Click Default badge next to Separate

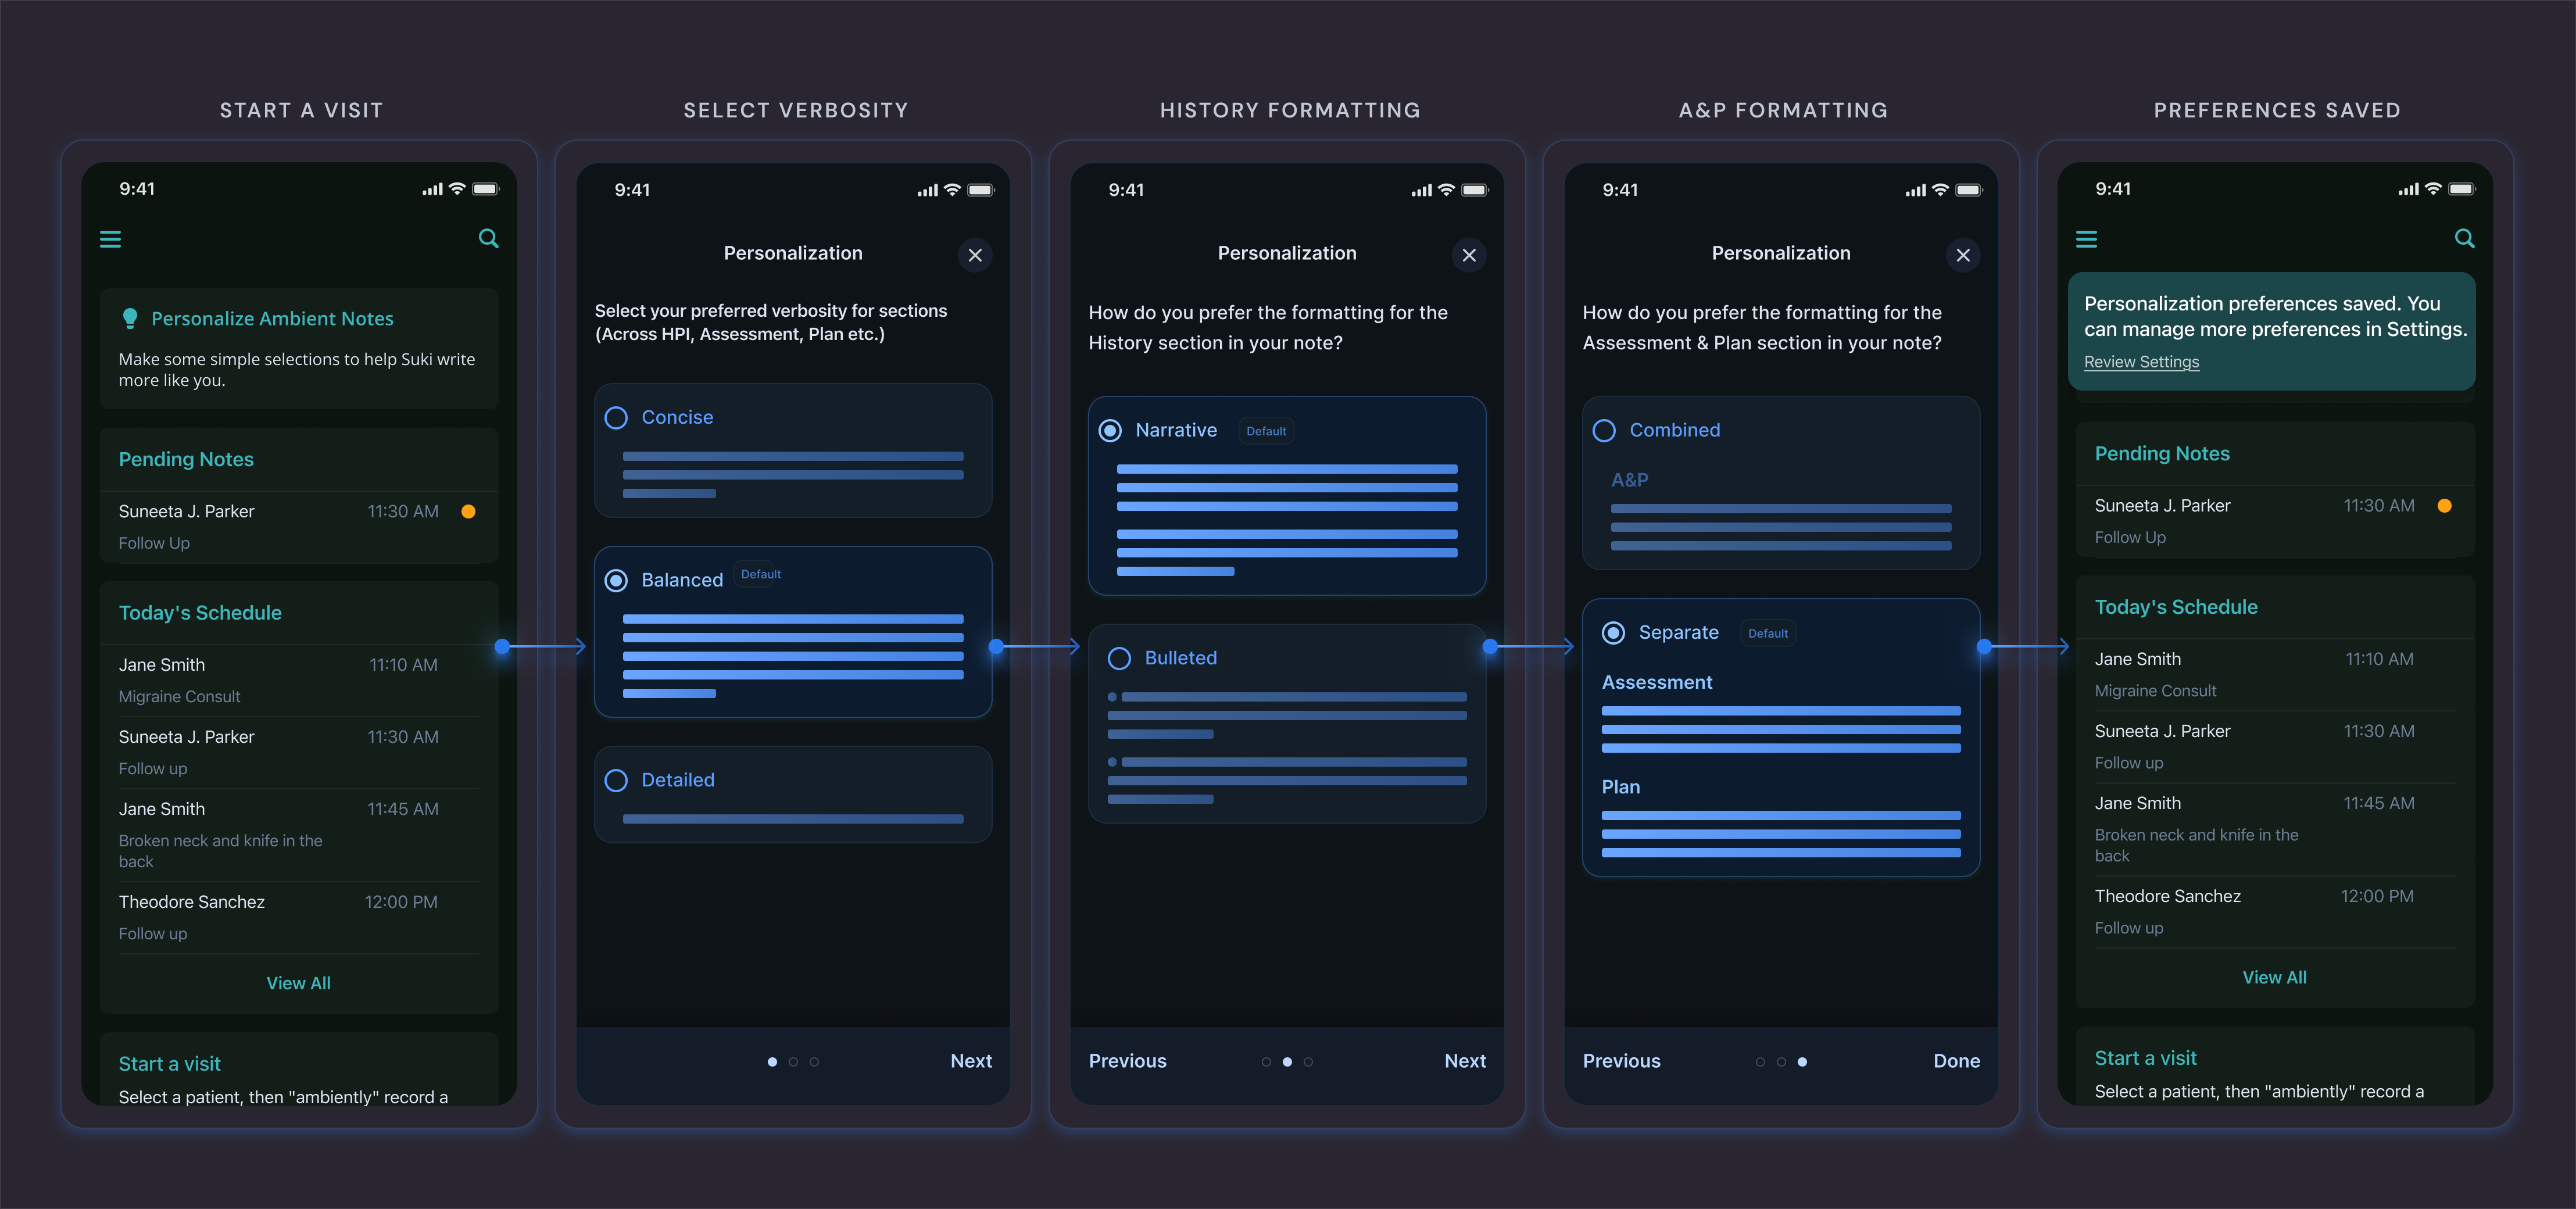(1768, 633)
